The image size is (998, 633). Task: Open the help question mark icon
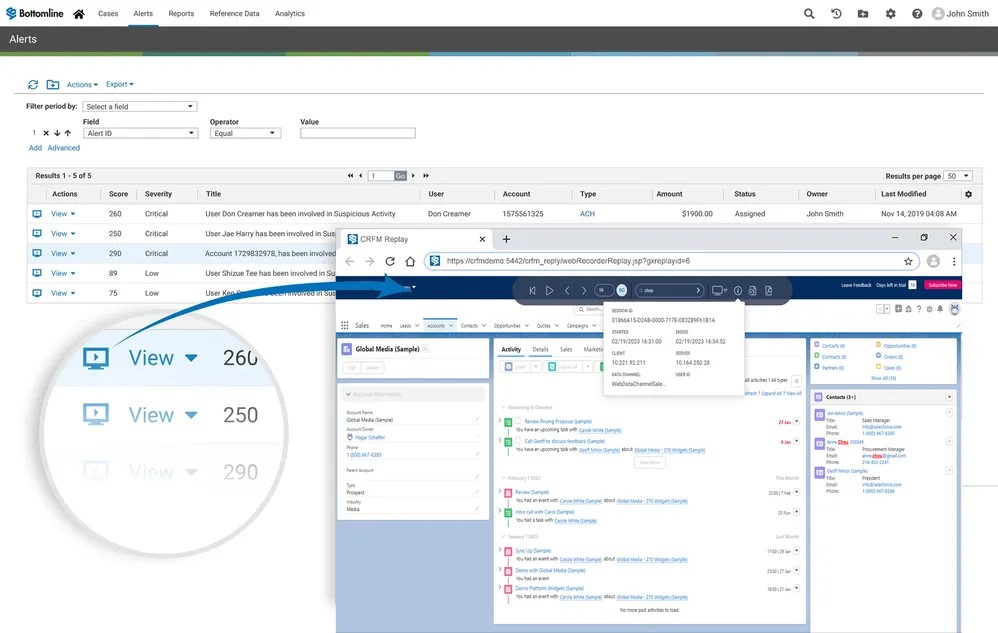tap(917, 13)
